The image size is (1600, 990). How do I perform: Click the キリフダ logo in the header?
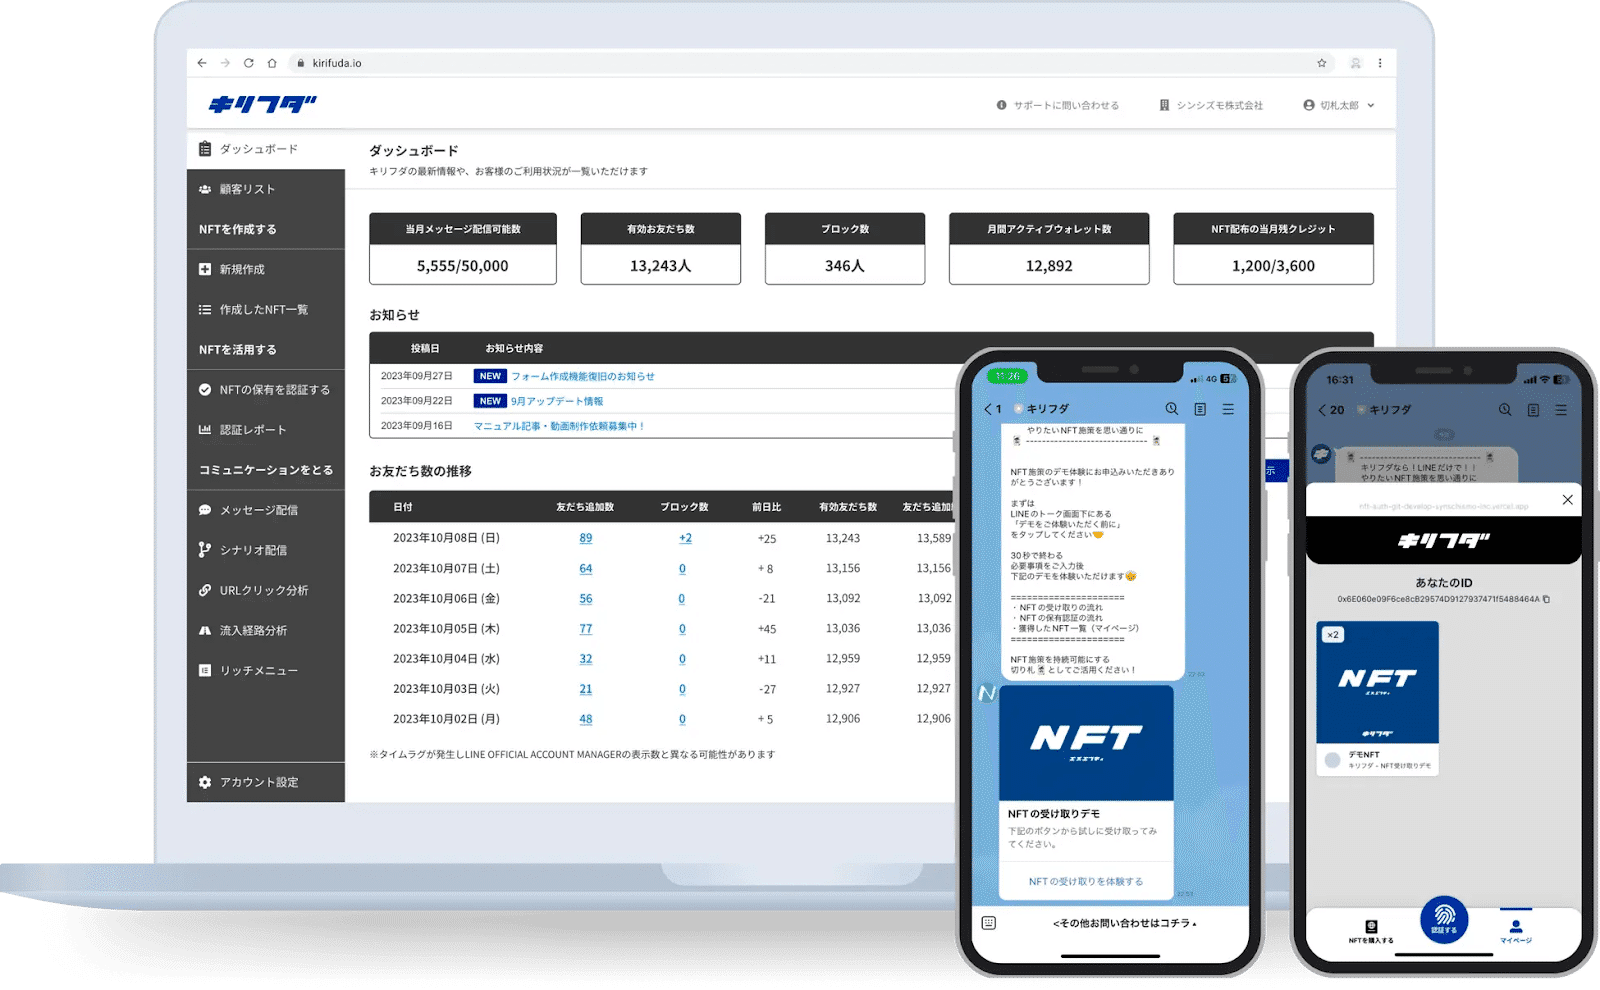(x=263, y=104)
